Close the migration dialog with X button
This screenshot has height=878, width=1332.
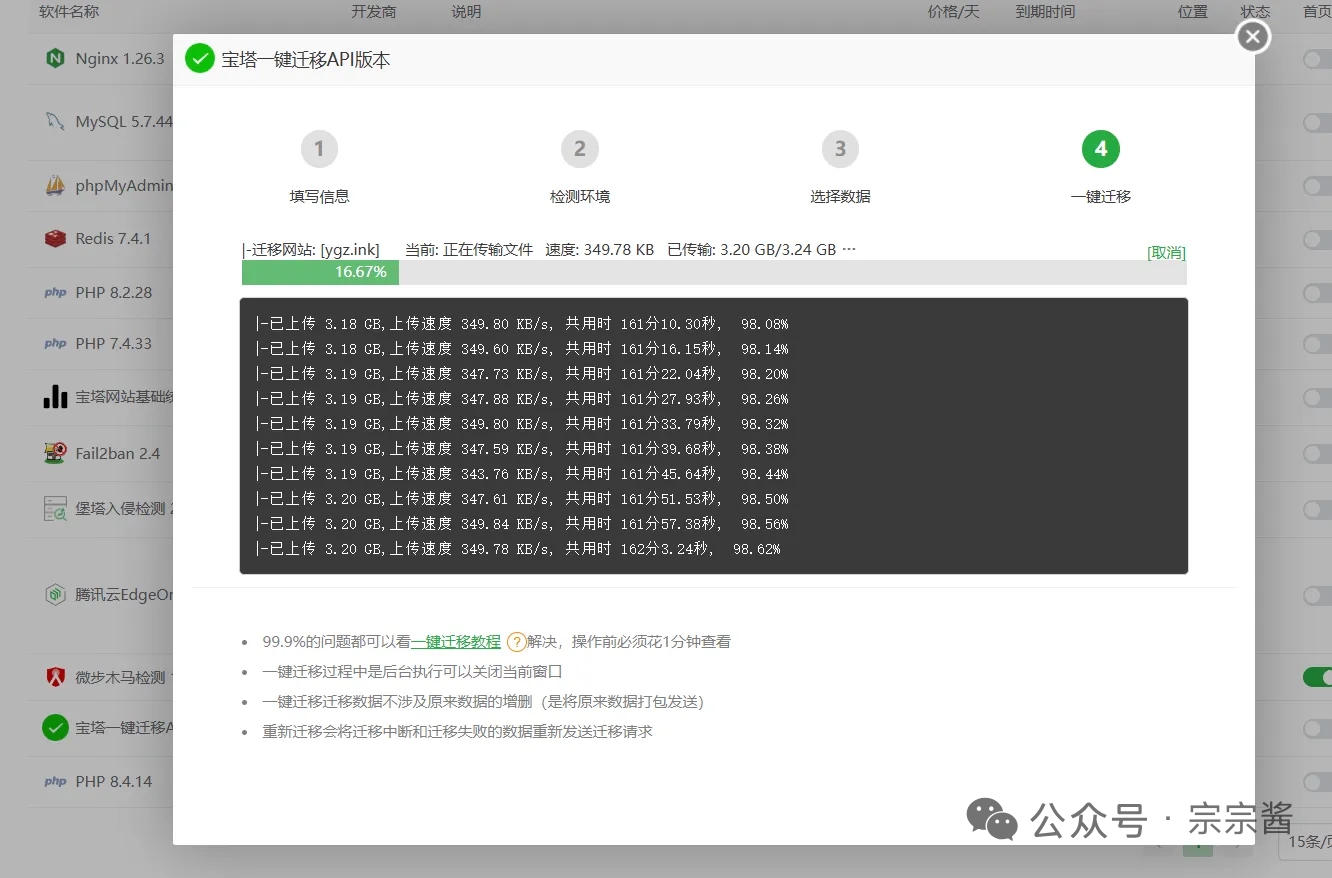(x=1253, y=37)
